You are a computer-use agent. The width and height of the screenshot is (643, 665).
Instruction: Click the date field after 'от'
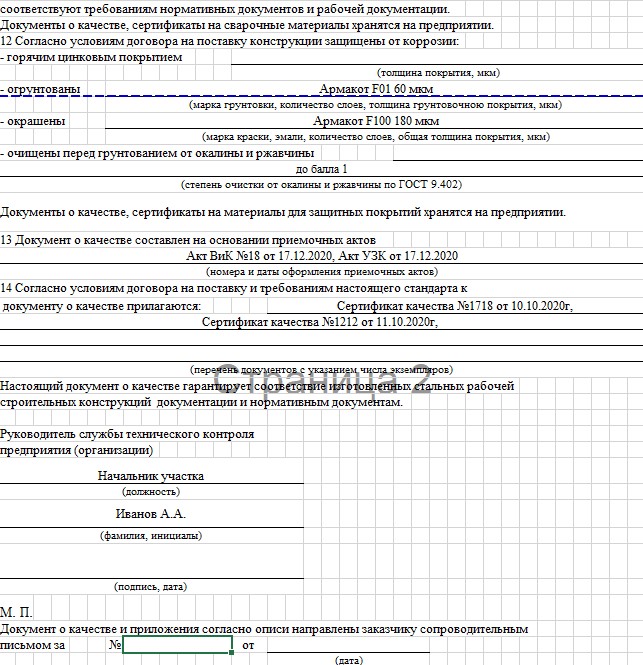(348, 645)
